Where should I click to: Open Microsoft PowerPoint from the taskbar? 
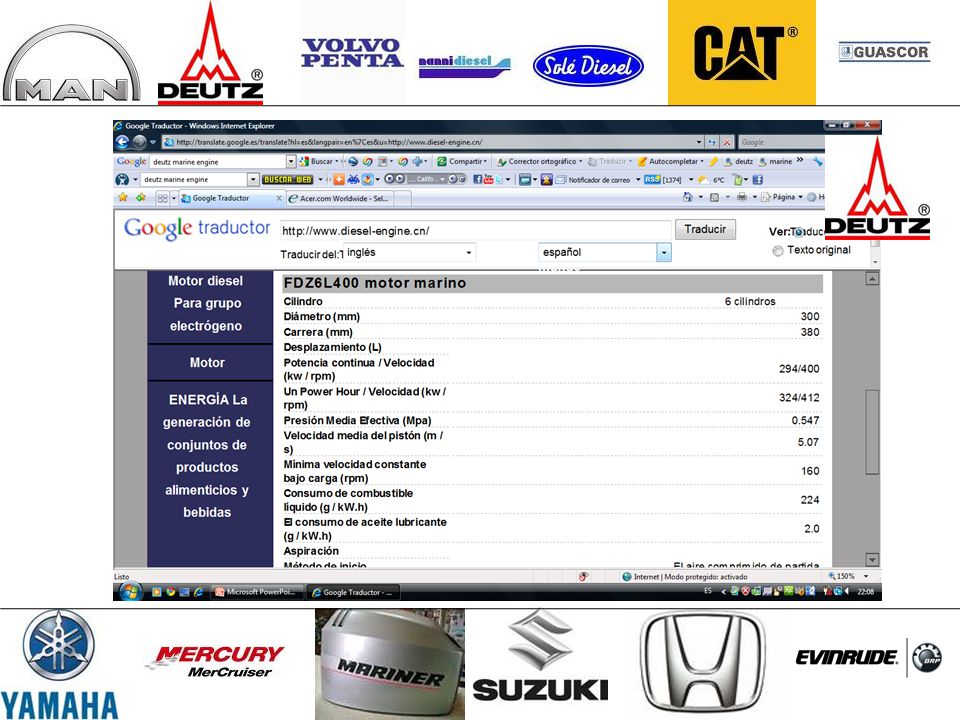(x=257, y=592)
